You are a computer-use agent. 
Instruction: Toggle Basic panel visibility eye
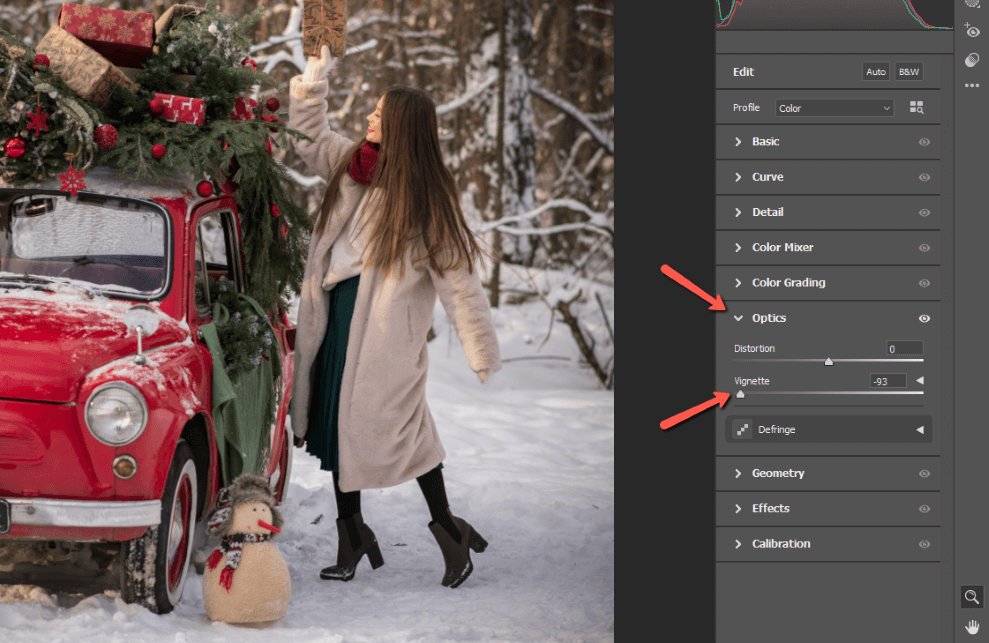coord(924,142)
